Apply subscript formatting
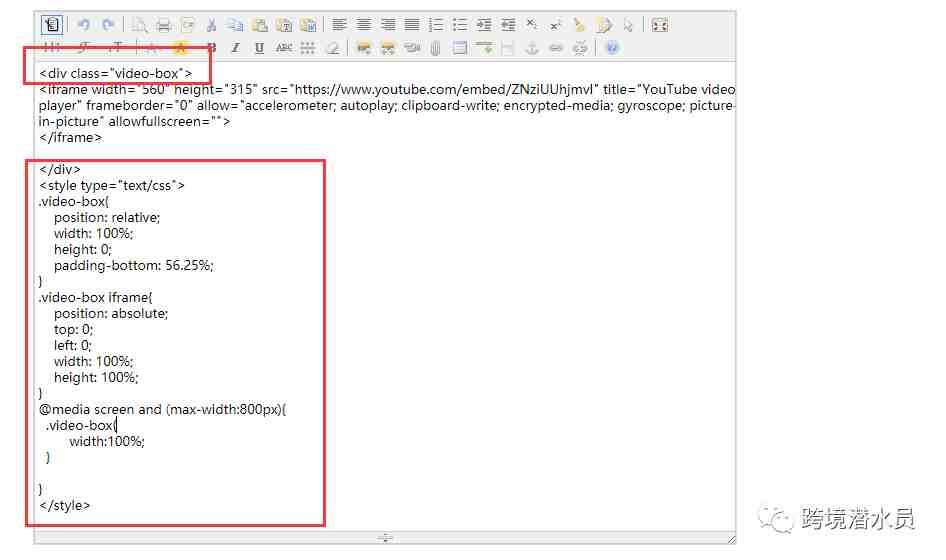 click(x=532, y=25)
